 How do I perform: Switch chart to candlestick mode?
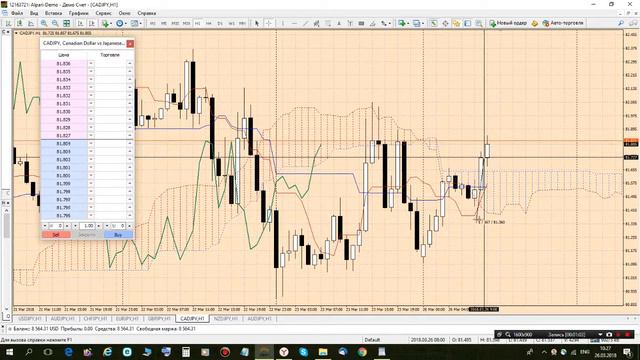click(20, 23)
